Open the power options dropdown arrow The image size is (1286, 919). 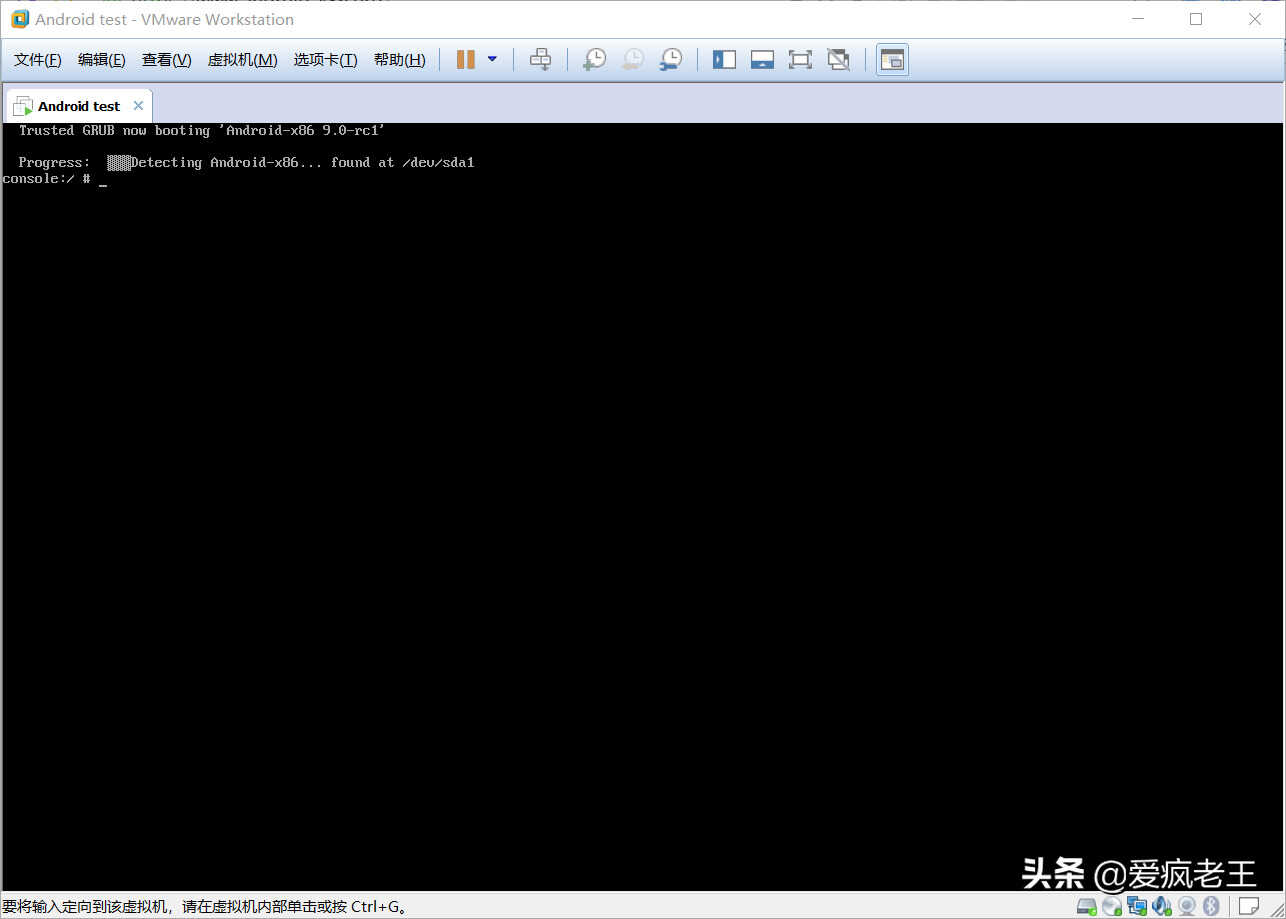point(492,60)
